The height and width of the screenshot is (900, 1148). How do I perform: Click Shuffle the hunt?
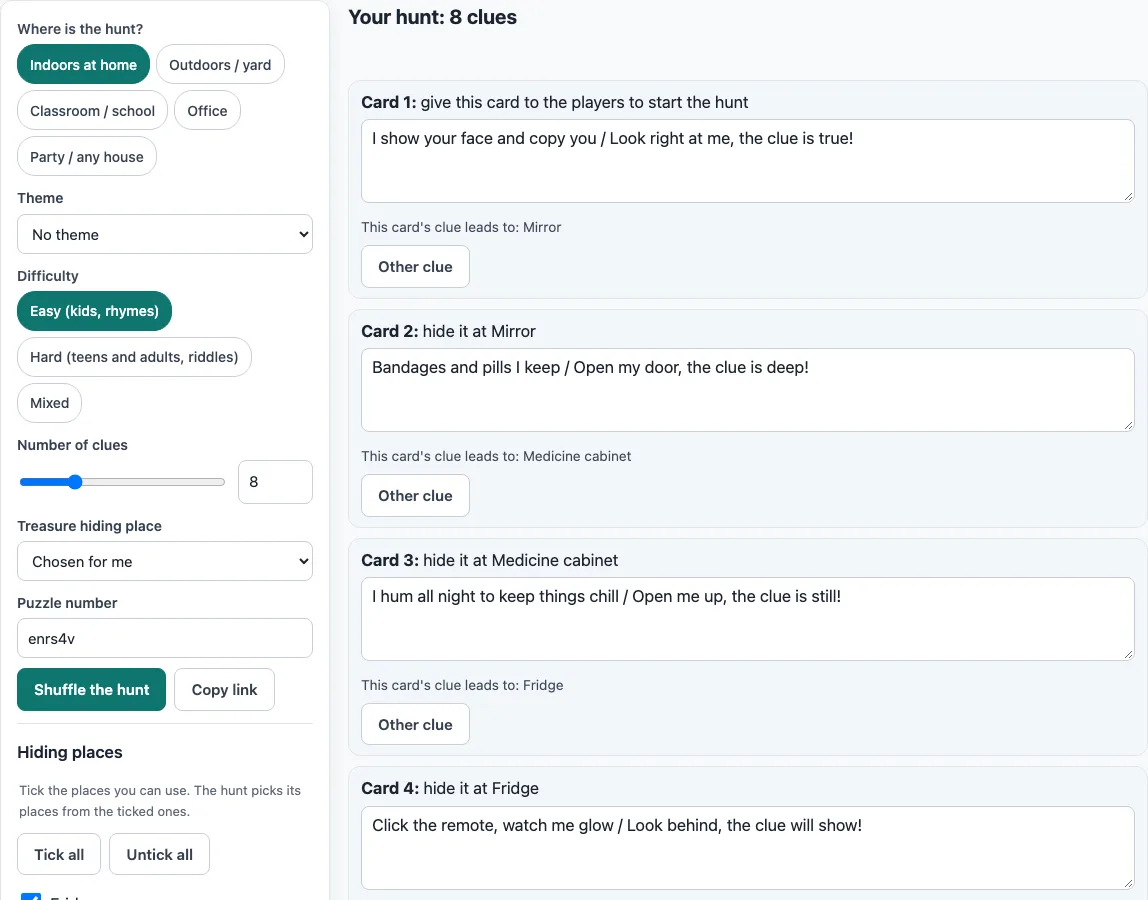click(92, 690)
